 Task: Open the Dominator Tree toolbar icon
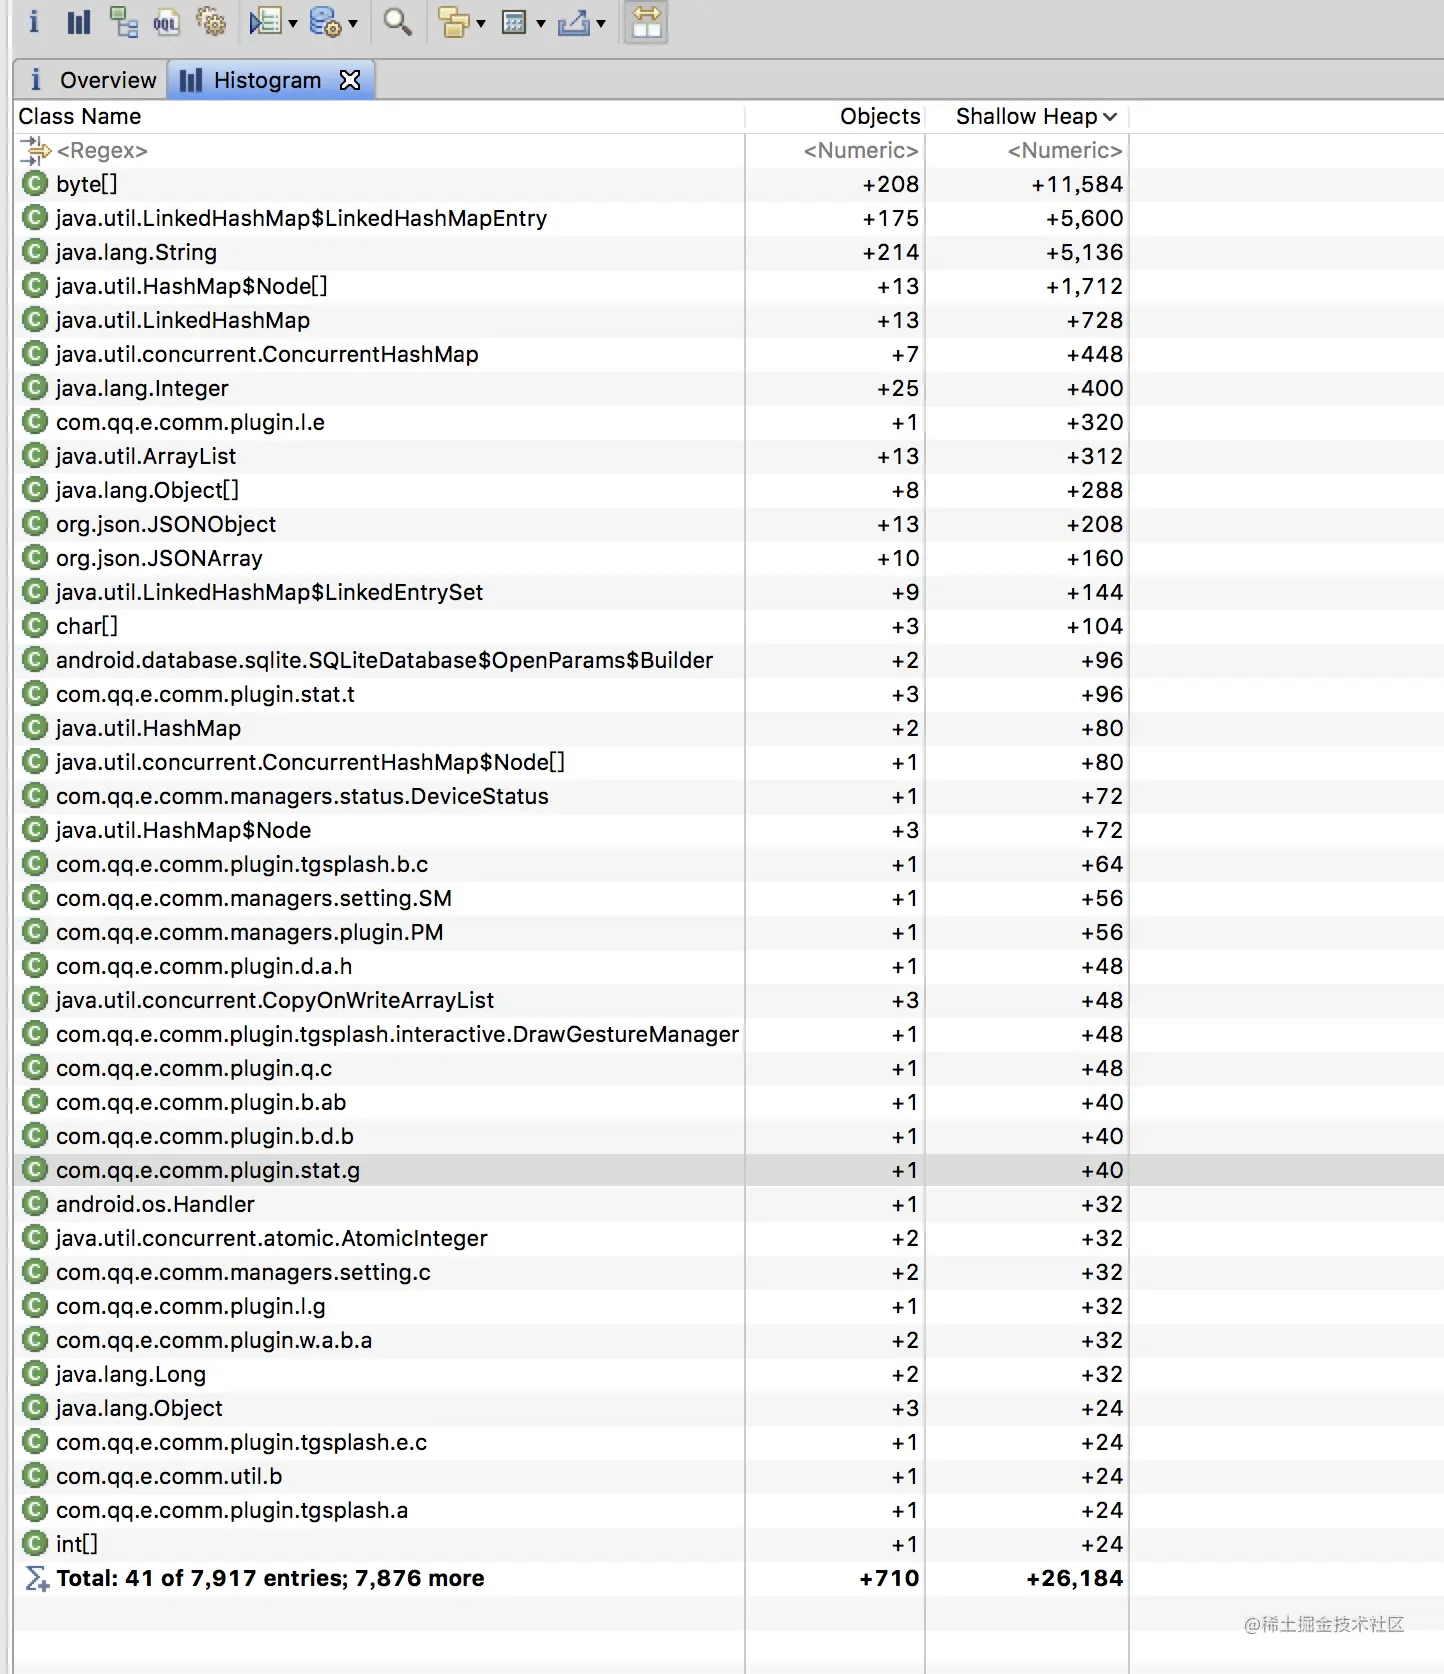123,21
